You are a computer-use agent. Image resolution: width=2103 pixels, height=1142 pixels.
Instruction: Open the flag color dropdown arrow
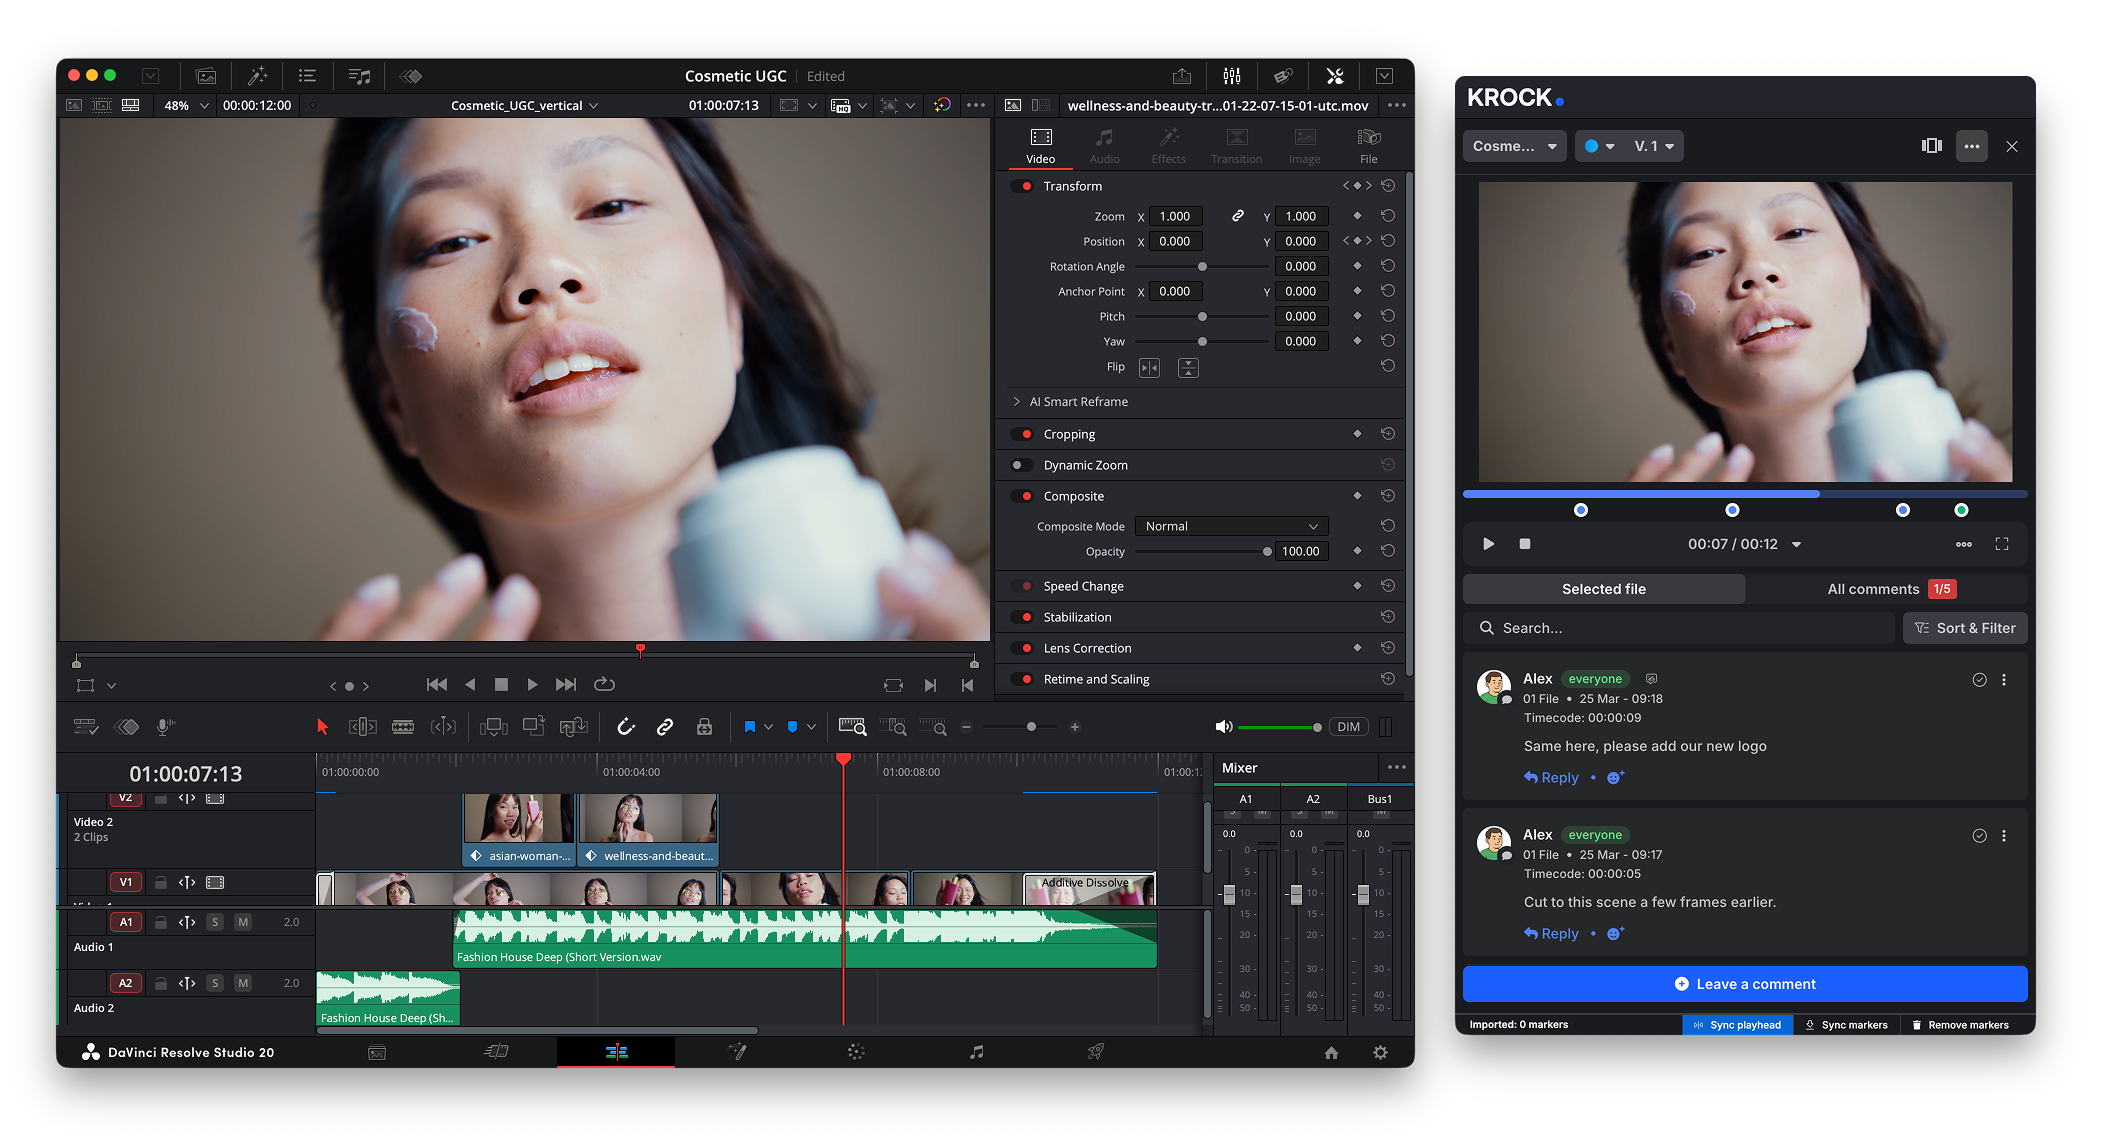pyautogui.click(x=768, y=727)
